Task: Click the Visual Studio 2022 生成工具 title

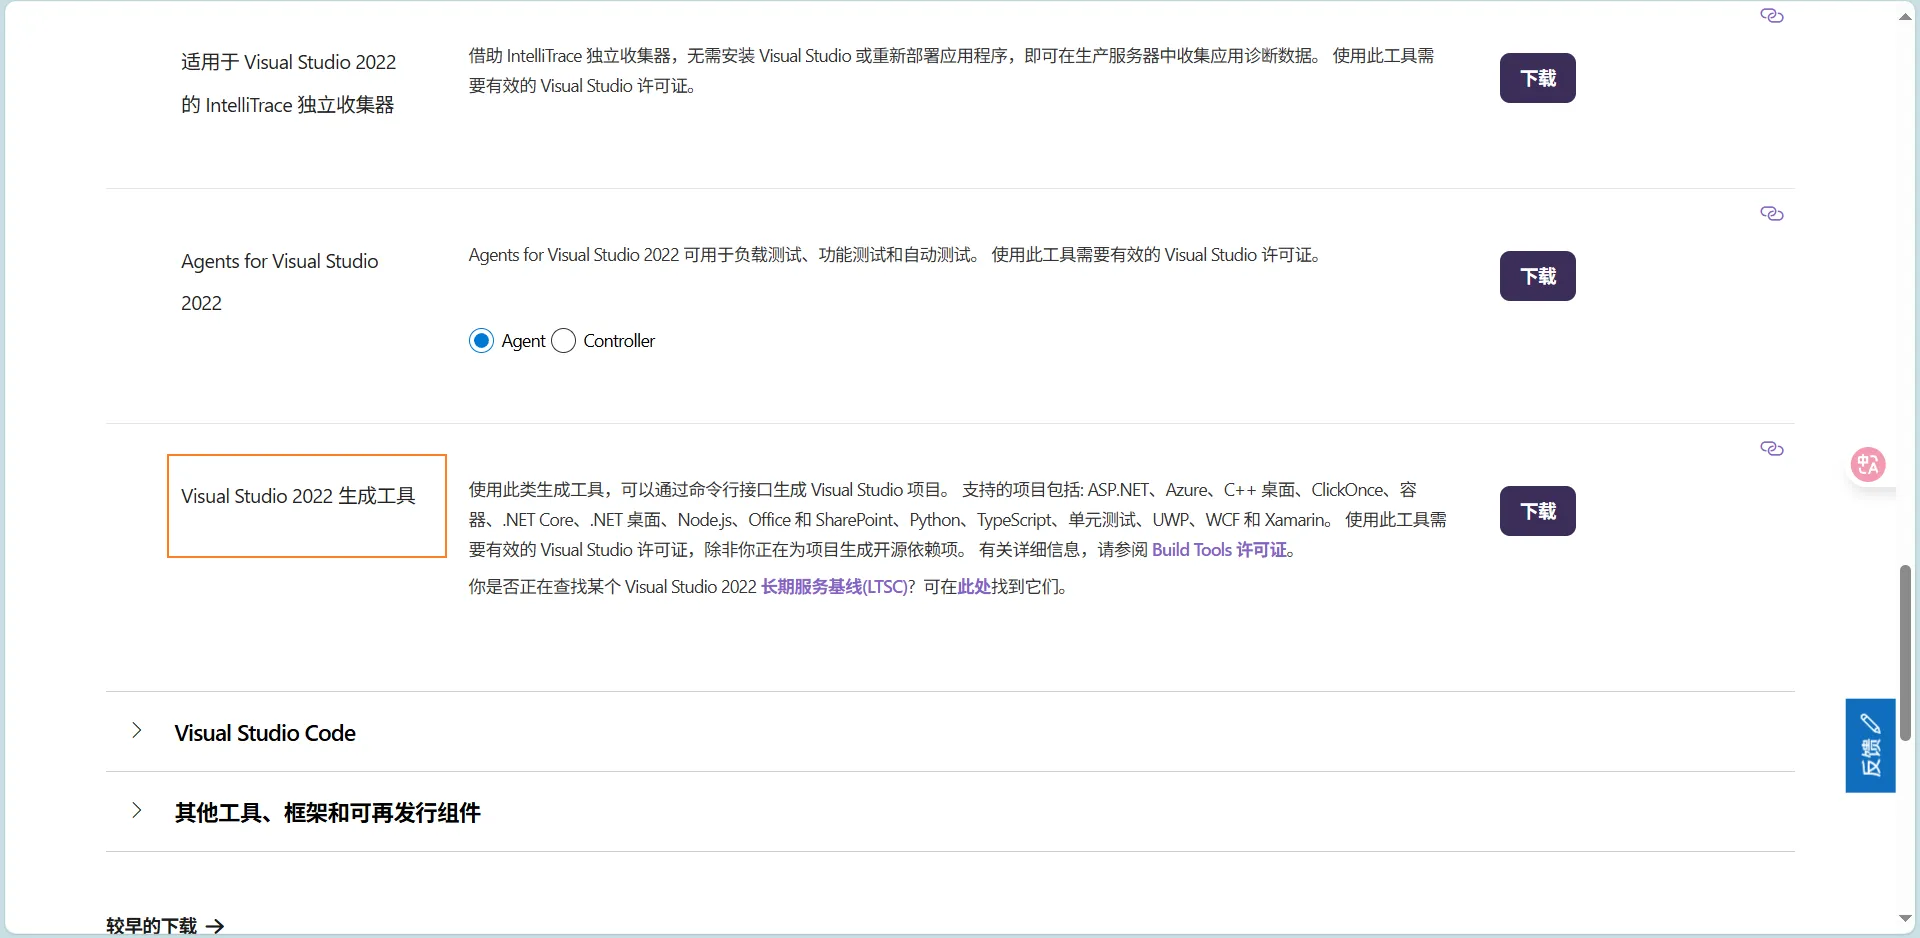Action: pyautogui.click(x=298, y=496)
